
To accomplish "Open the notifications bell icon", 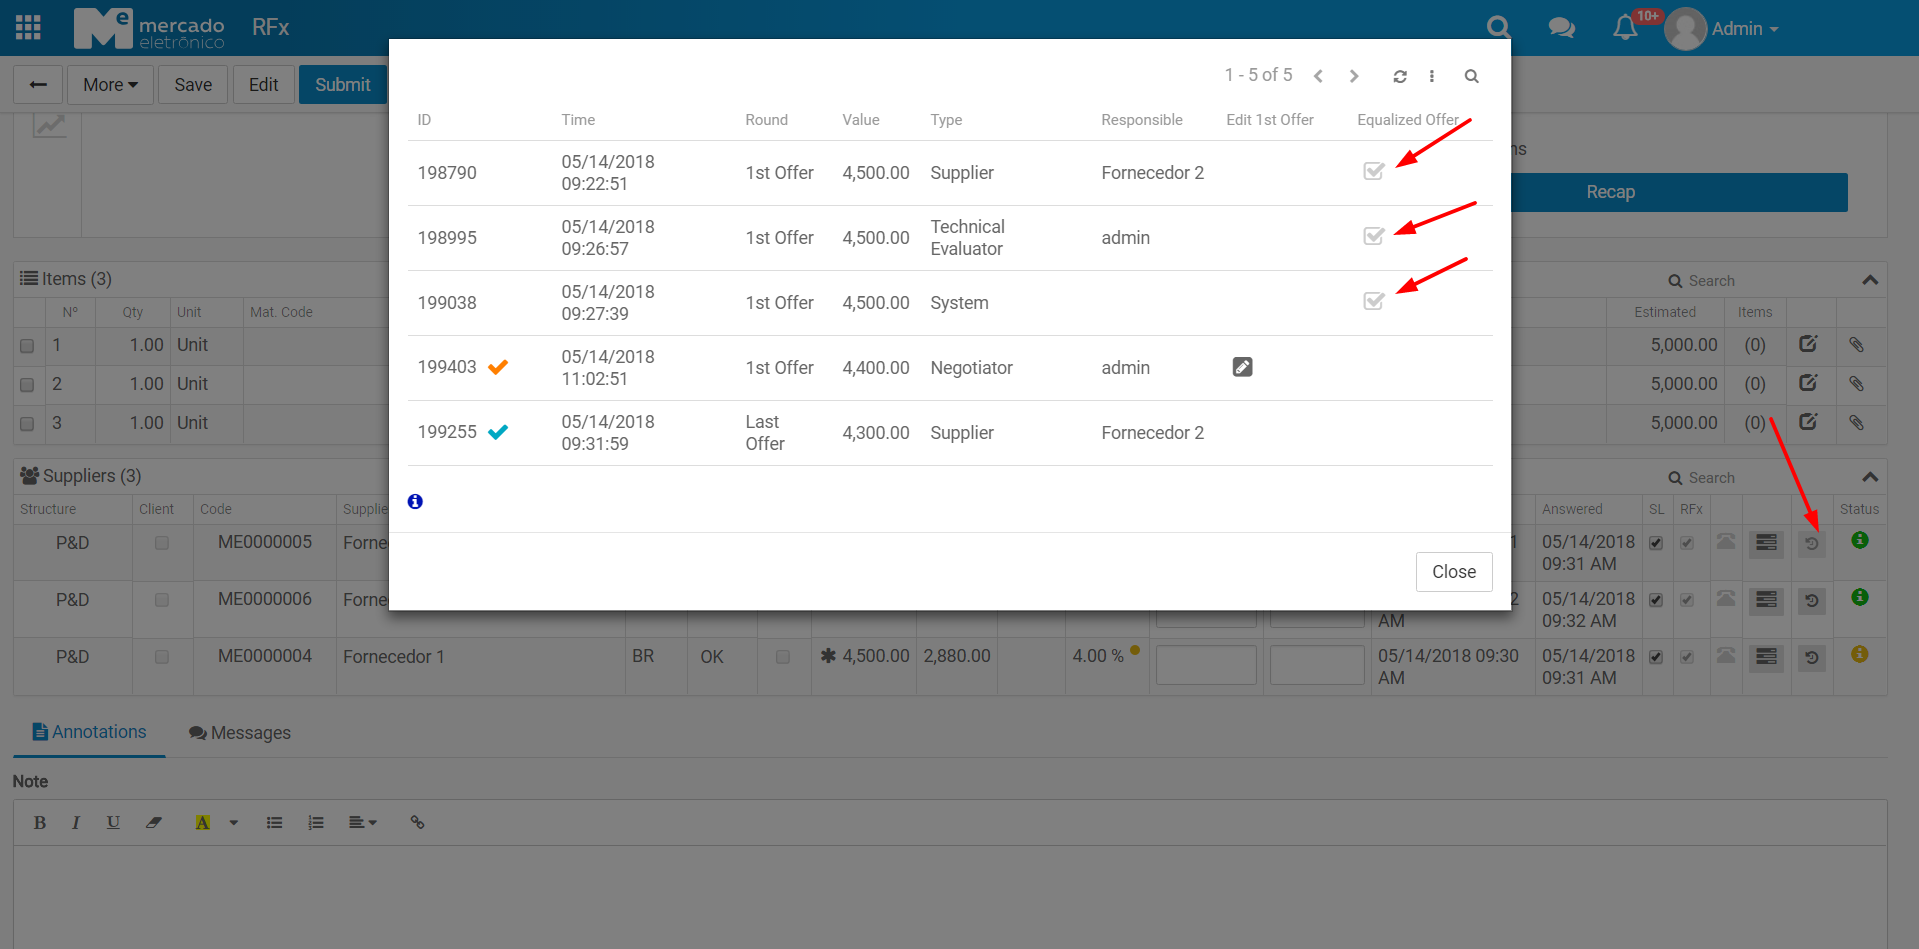I will (1625, 28).
